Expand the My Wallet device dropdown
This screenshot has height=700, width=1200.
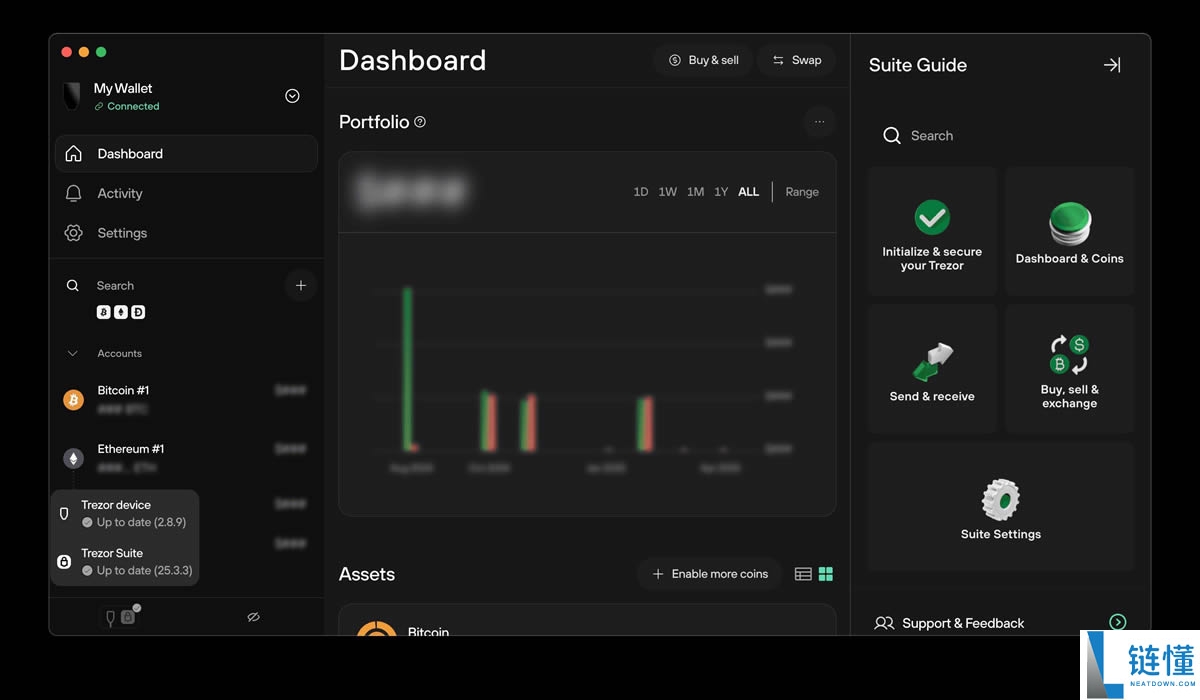click(x=292, y=96)
